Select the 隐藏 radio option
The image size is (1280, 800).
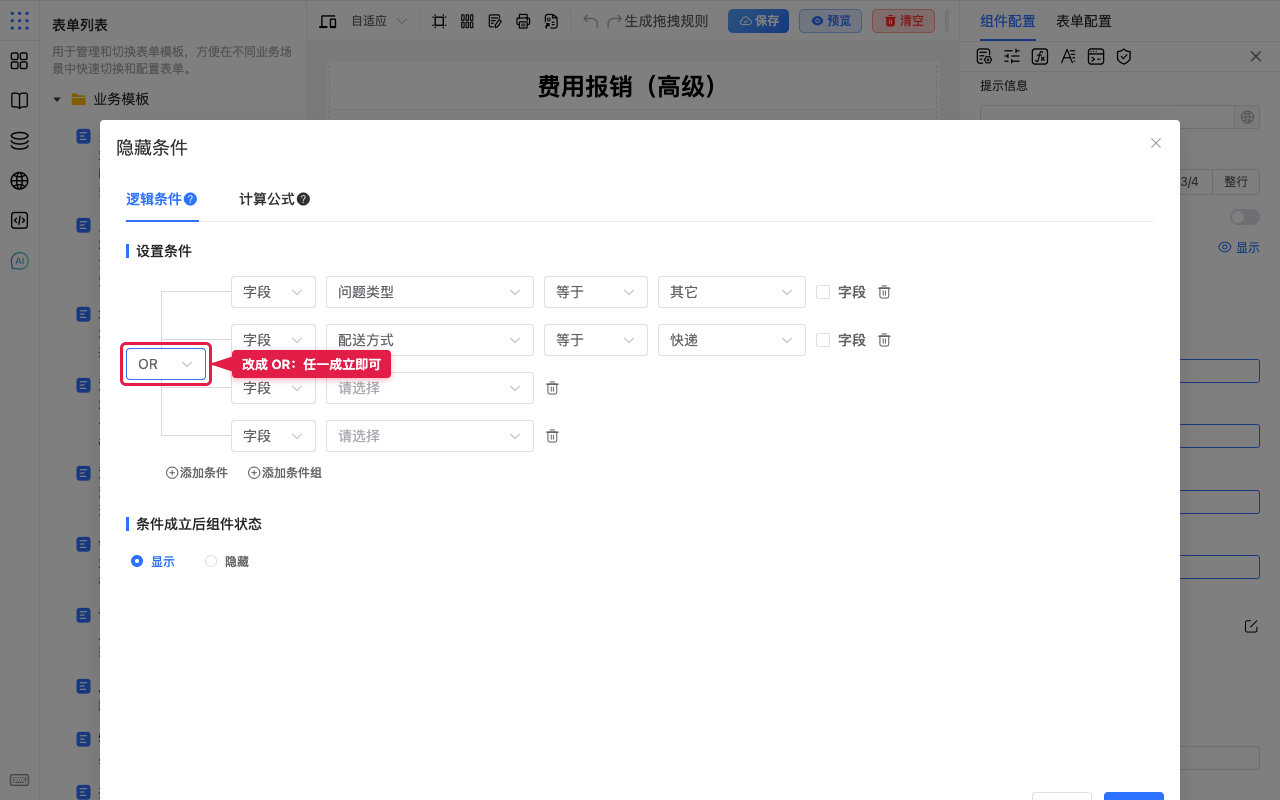pyautogui.click(x=211, y=562)
